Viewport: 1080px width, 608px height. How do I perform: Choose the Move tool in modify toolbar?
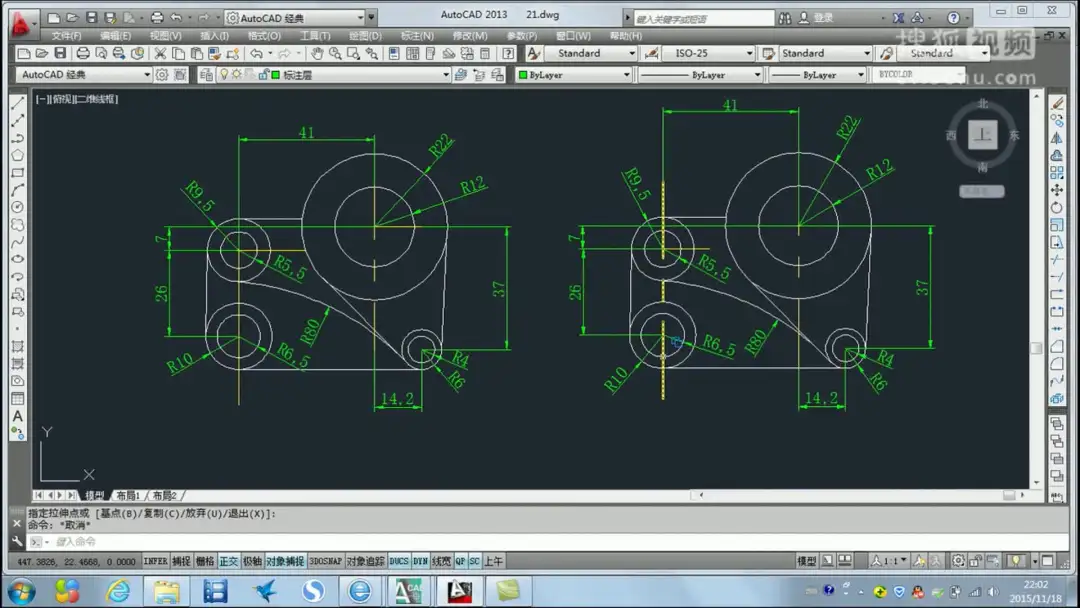click(x=1057, y=190)
